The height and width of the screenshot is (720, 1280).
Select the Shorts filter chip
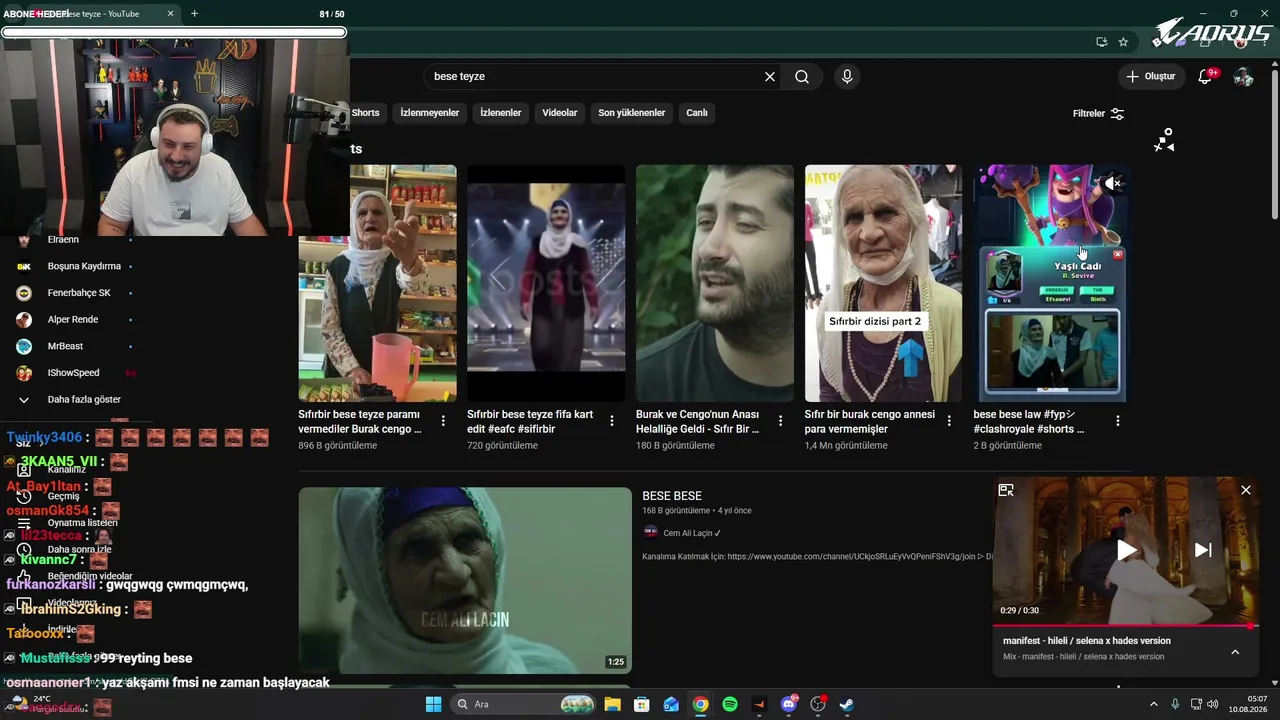pos(366,113)
